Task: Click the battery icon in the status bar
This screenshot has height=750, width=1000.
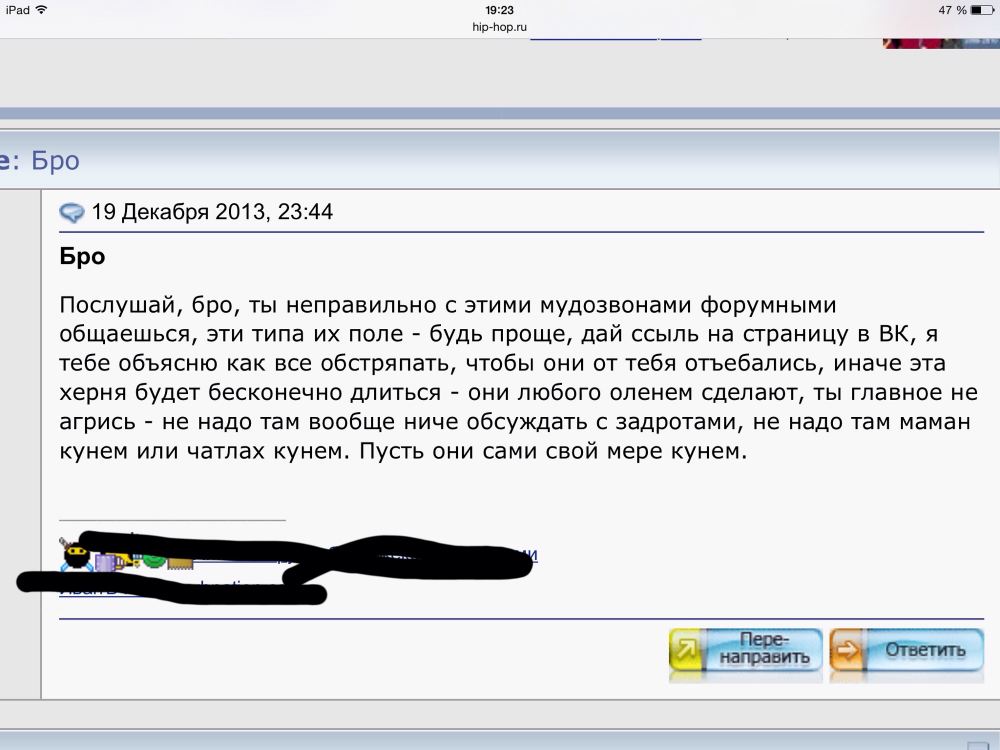Action: pyautogui.click(x=982, y=10)
